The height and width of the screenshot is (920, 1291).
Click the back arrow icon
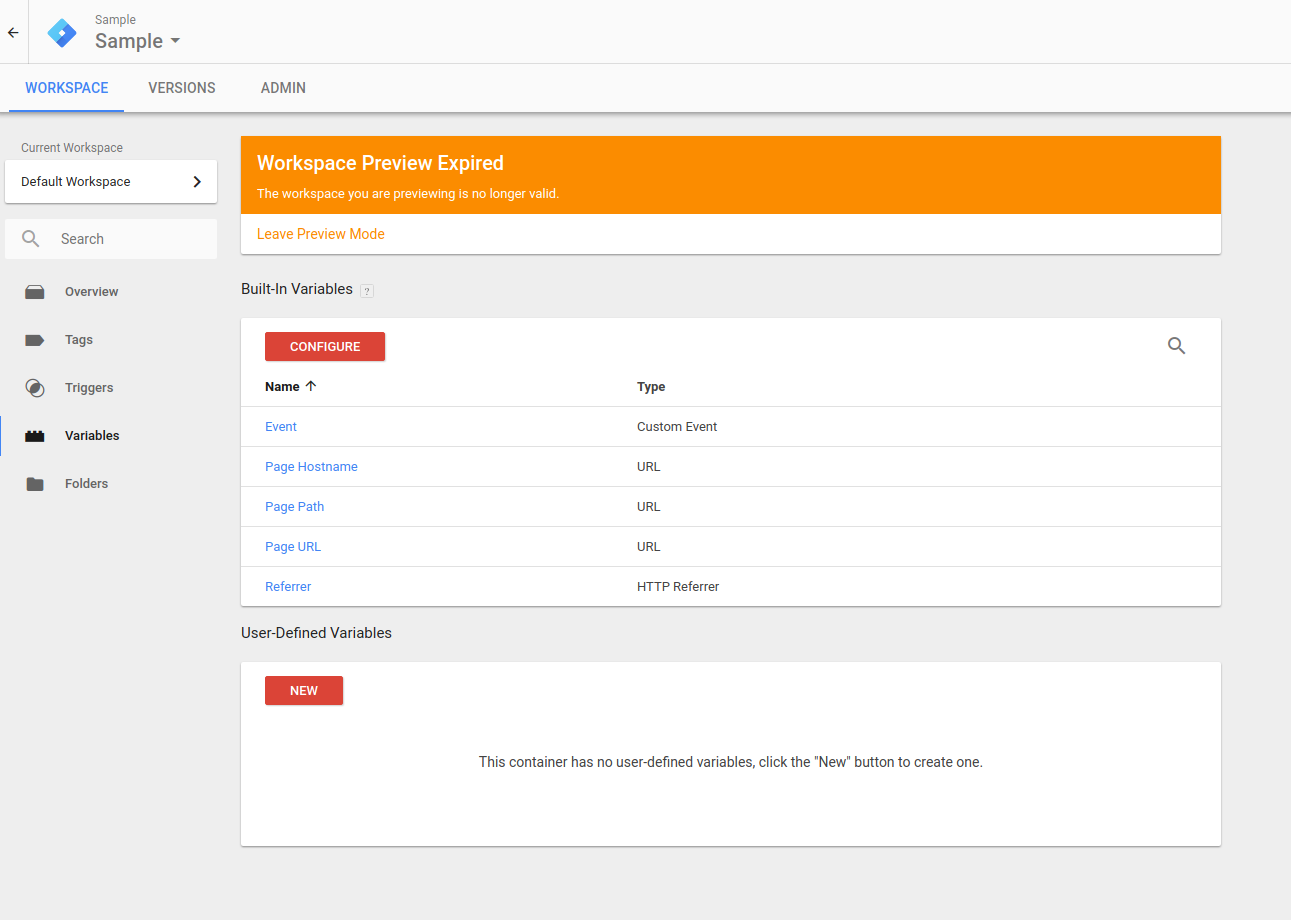click(x=13, y=32)
